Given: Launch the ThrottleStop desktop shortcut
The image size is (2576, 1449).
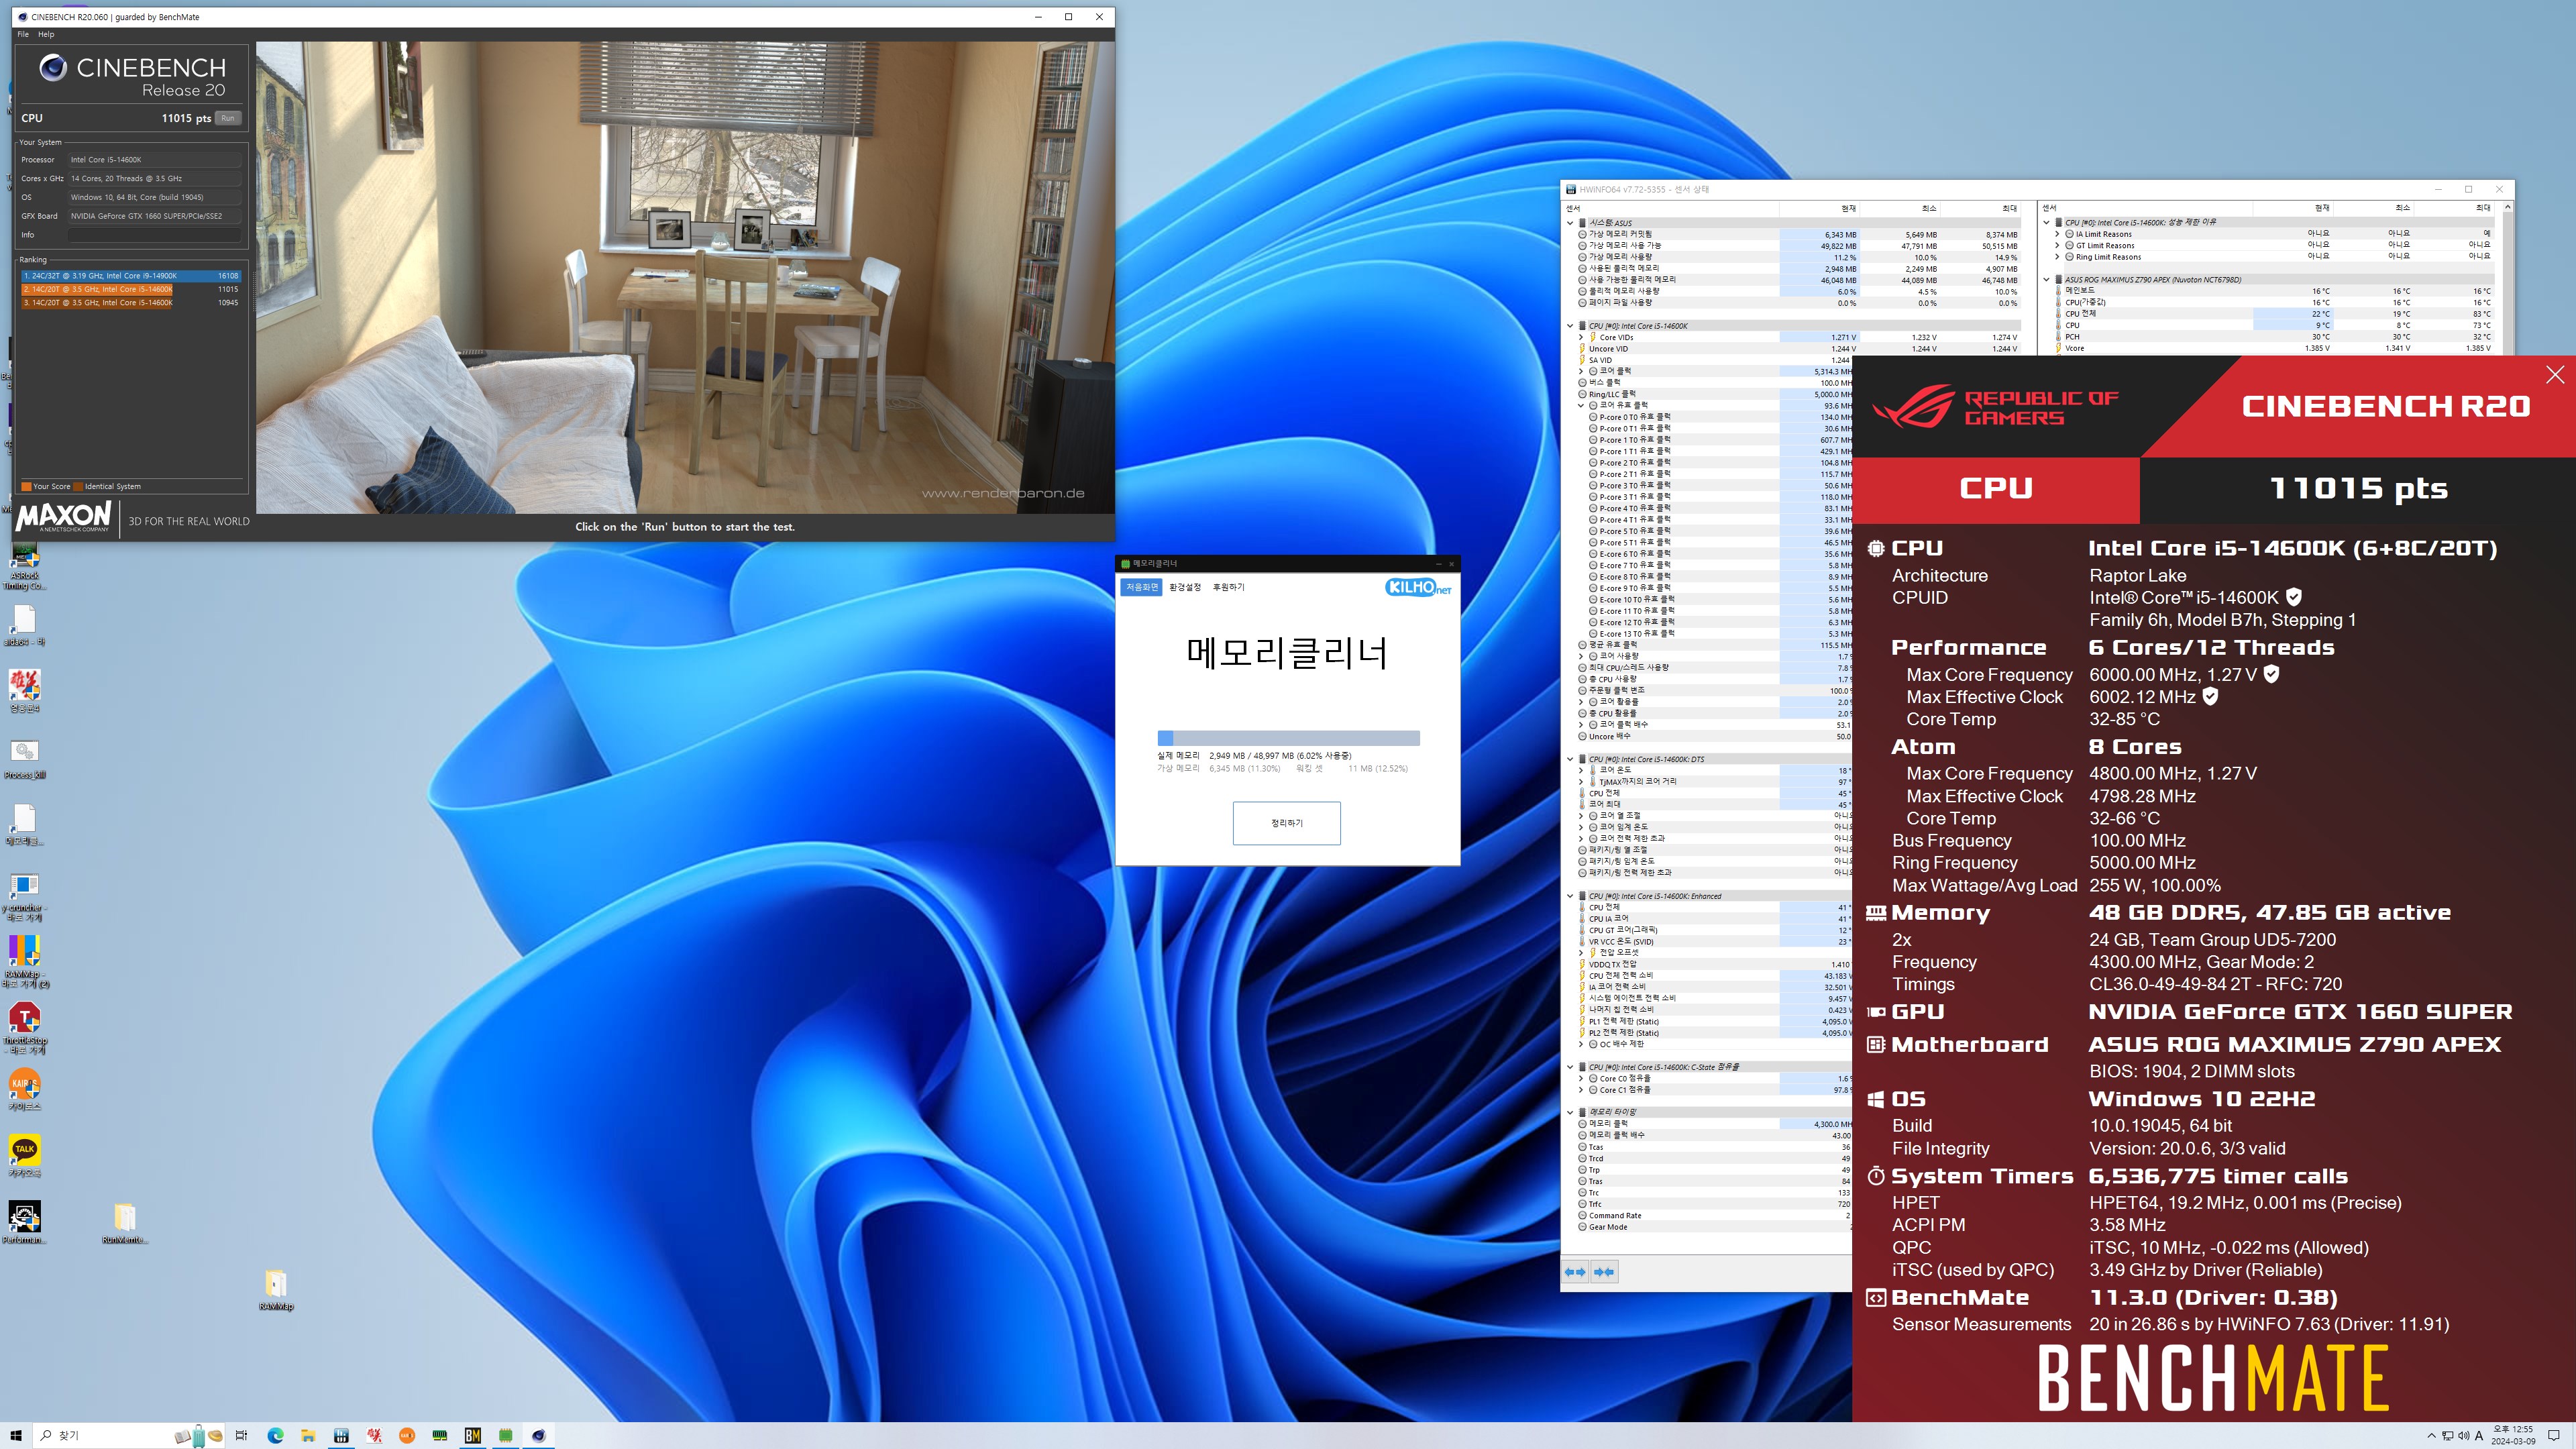Looking at the screenshot, I should pyautogui.click(x=24, y=1027).
